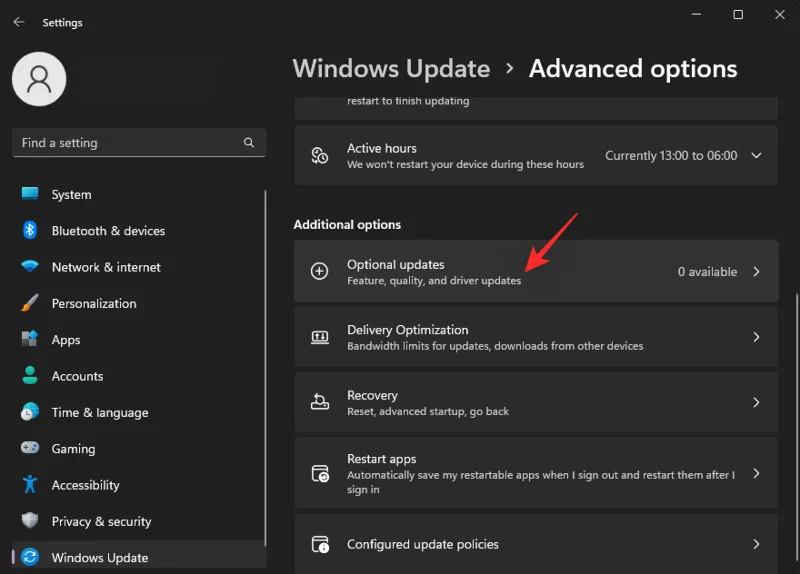
Task: Click the search magnifier icon
Action: pyautogui.click(x=248, y=142)
